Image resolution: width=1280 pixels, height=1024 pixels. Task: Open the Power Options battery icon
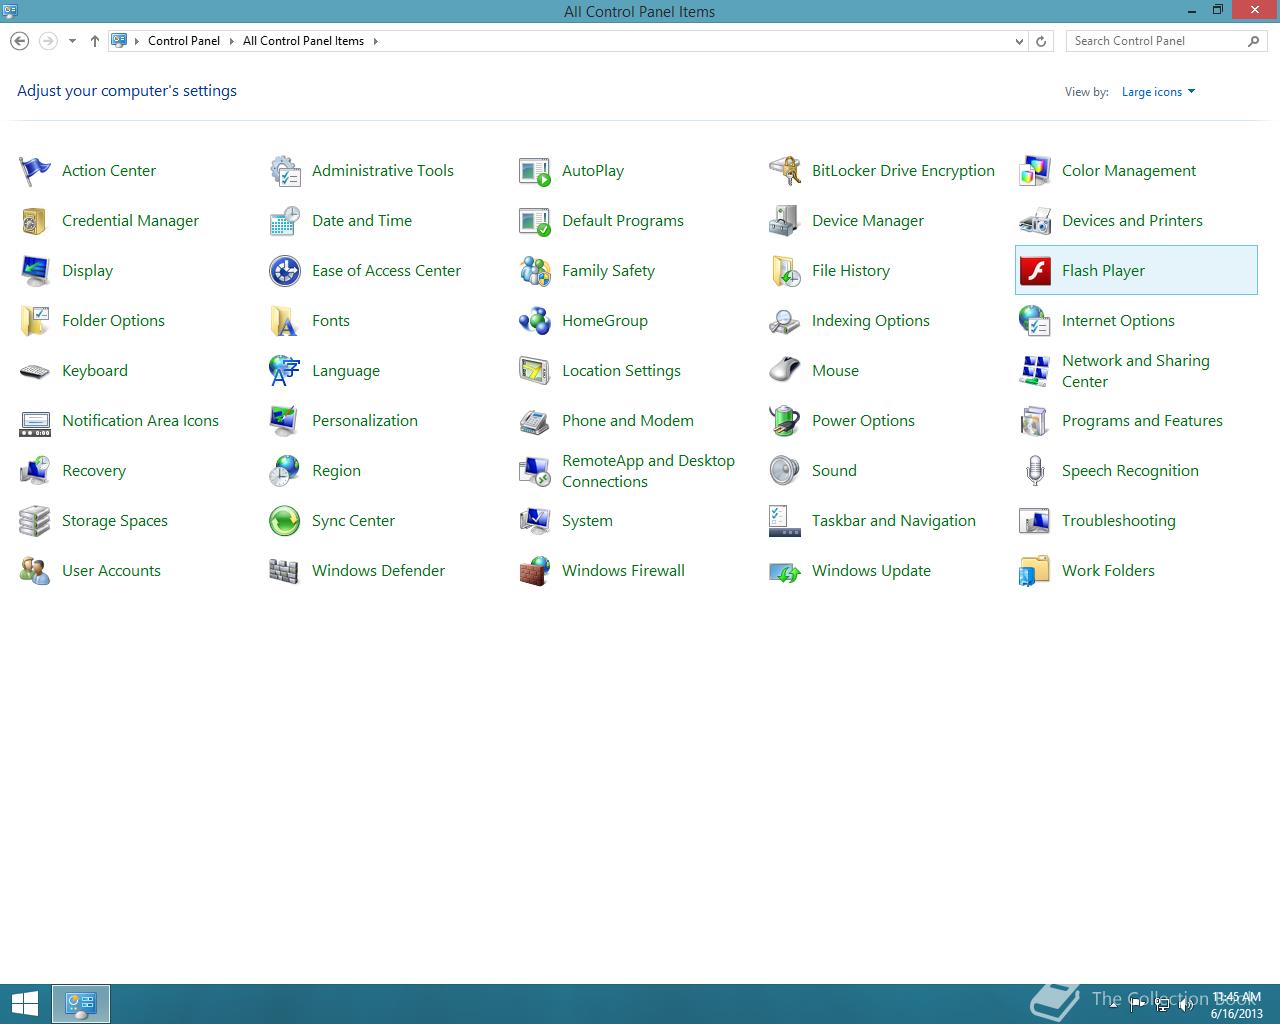click(785, 421)
